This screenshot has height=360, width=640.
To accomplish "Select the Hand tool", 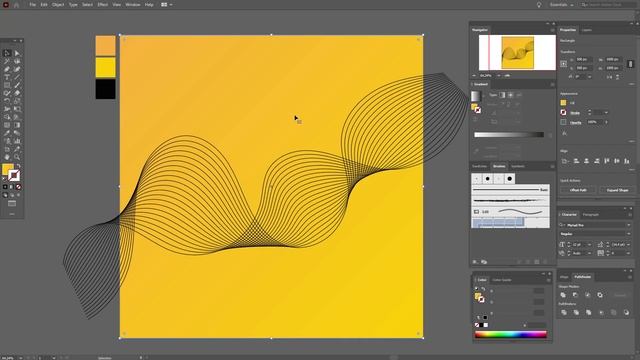I will click(7, 157).
